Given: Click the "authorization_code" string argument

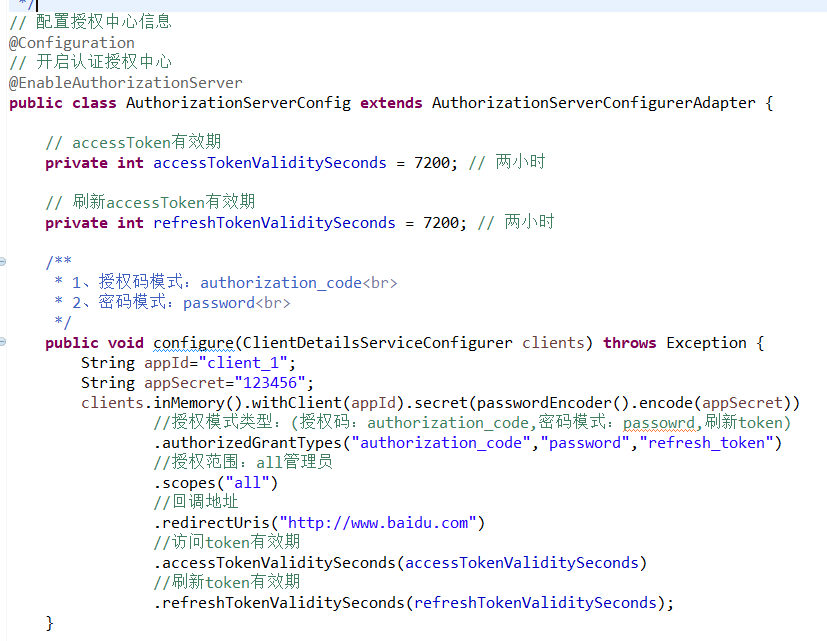Looking at the screenshot, I should click(441, 443).
